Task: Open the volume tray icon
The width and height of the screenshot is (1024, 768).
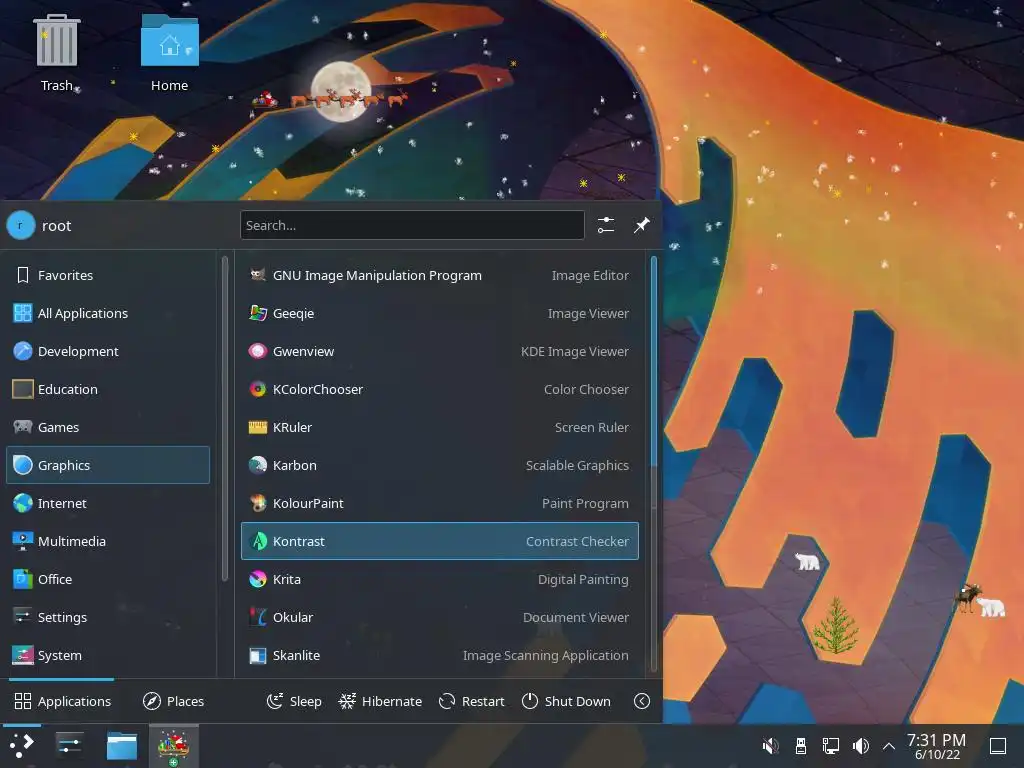Action: [861, 746]
